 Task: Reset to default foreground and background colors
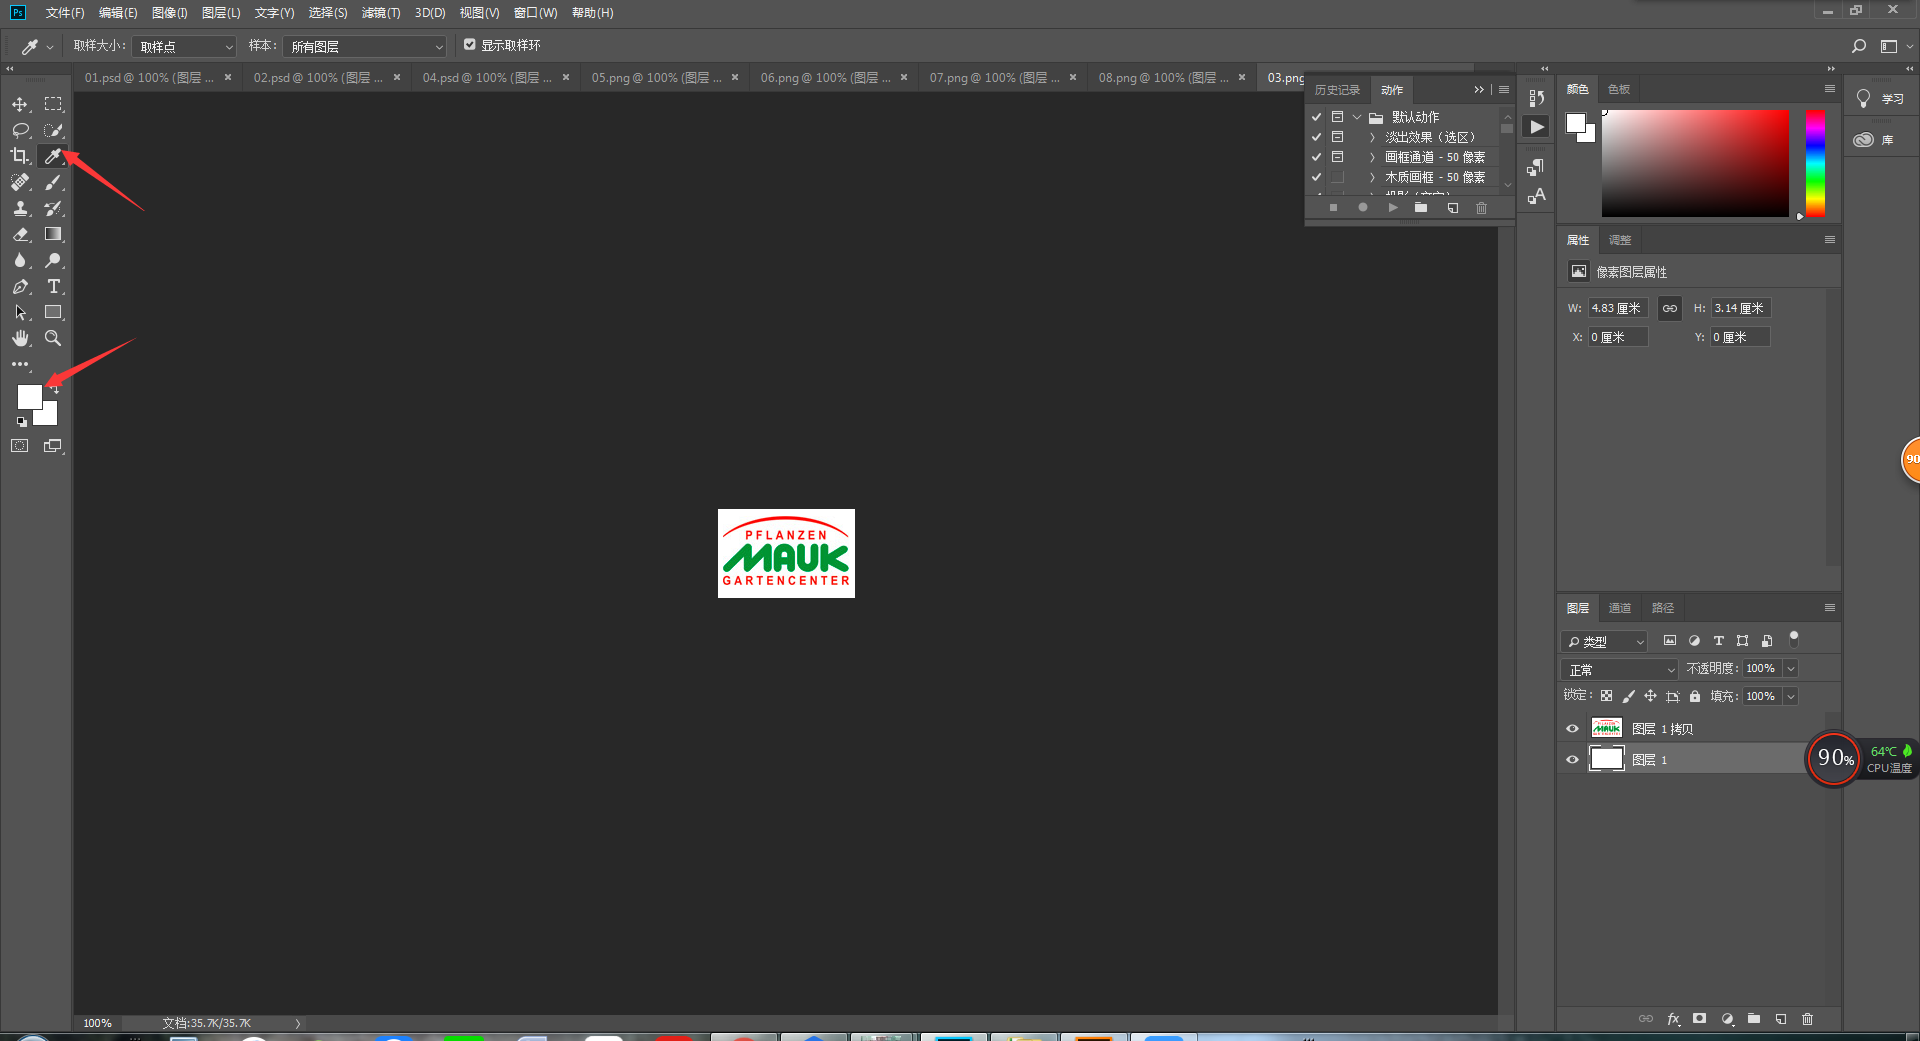22,422
